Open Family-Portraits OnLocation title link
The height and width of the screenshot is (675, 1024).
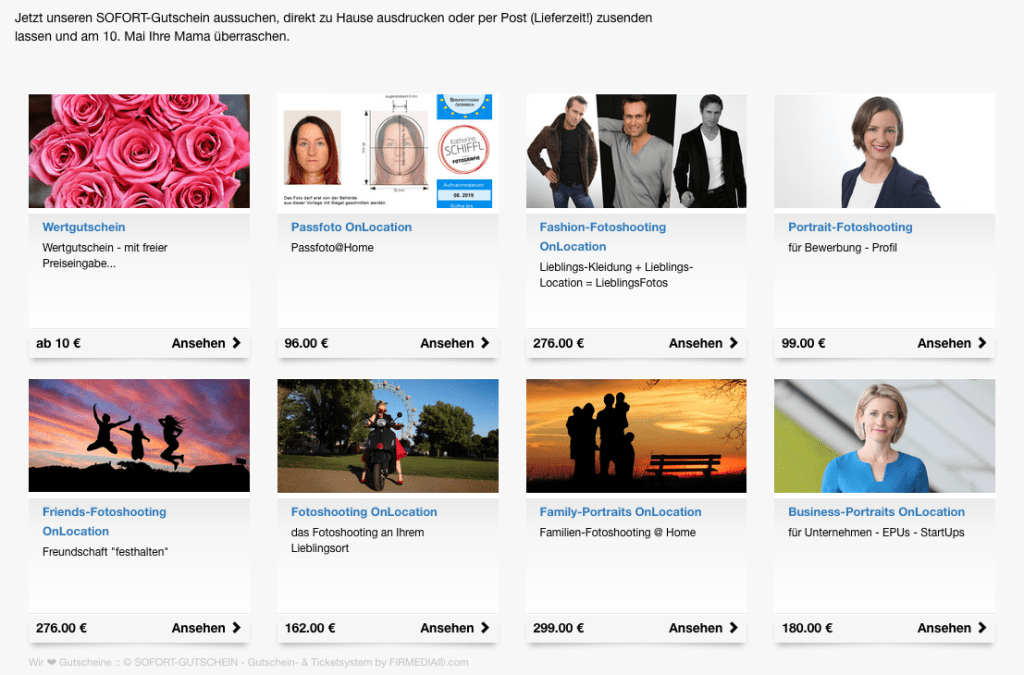(620, 512)
